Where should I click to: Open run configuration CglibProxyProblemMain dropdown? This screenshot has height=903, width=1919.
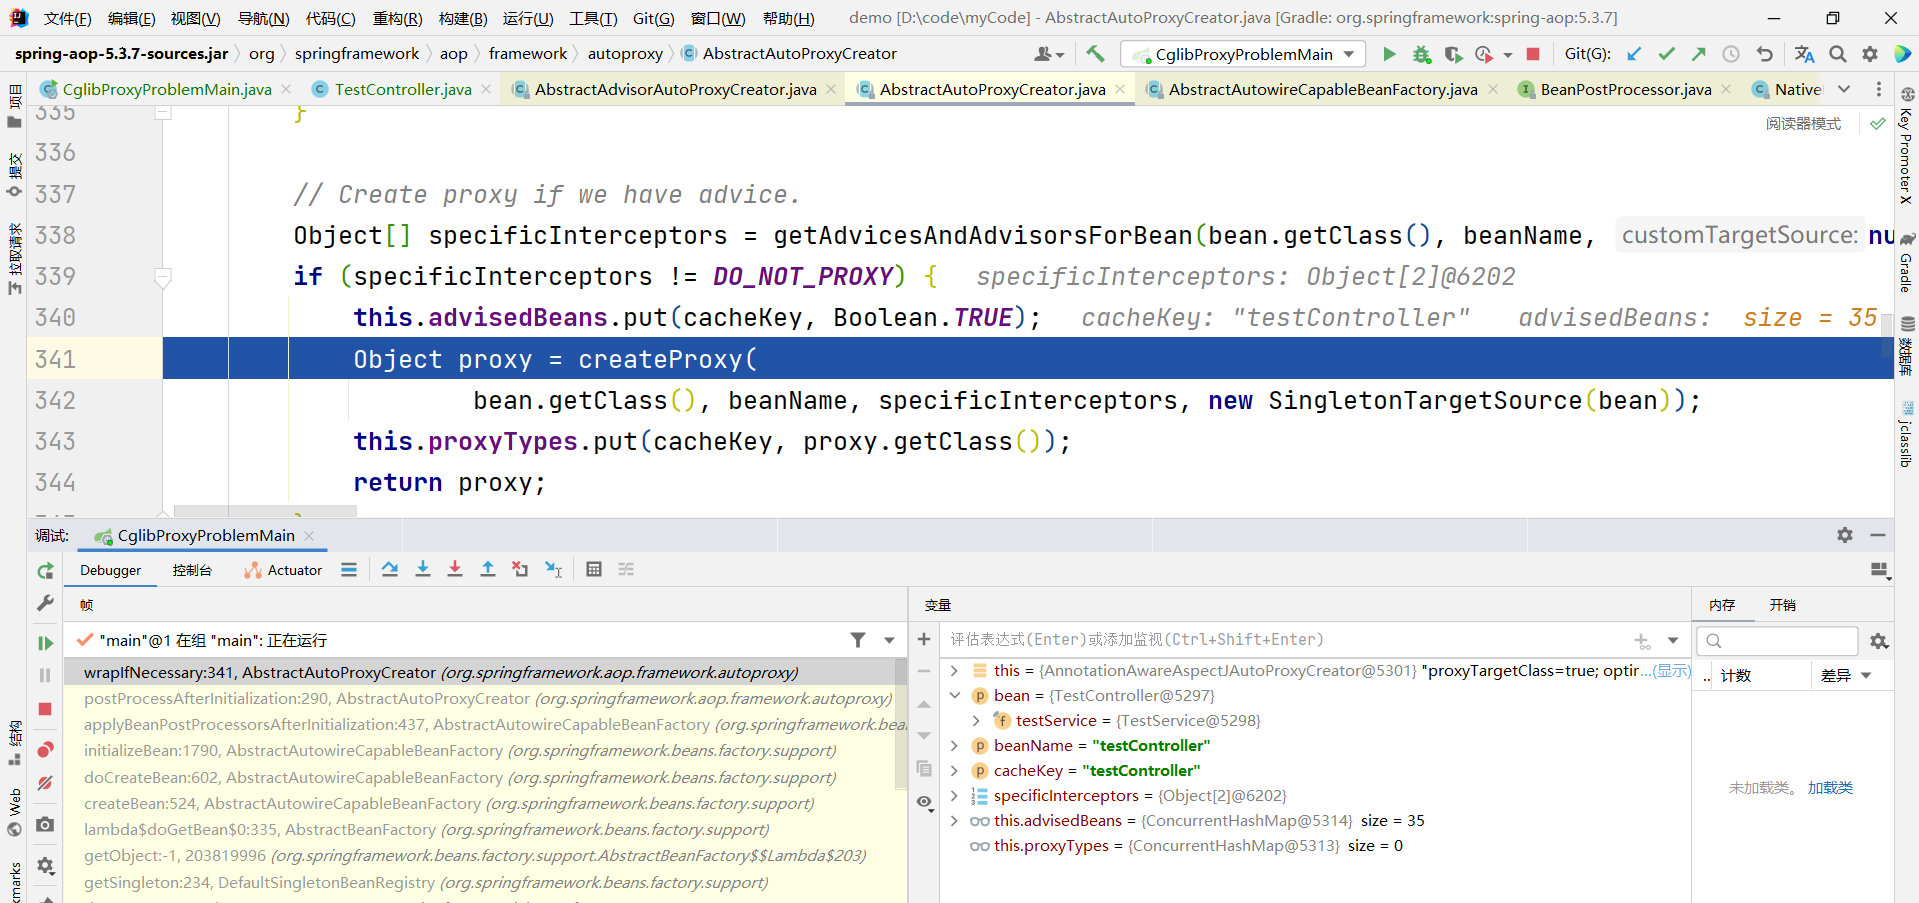(x=1243, y=54)
